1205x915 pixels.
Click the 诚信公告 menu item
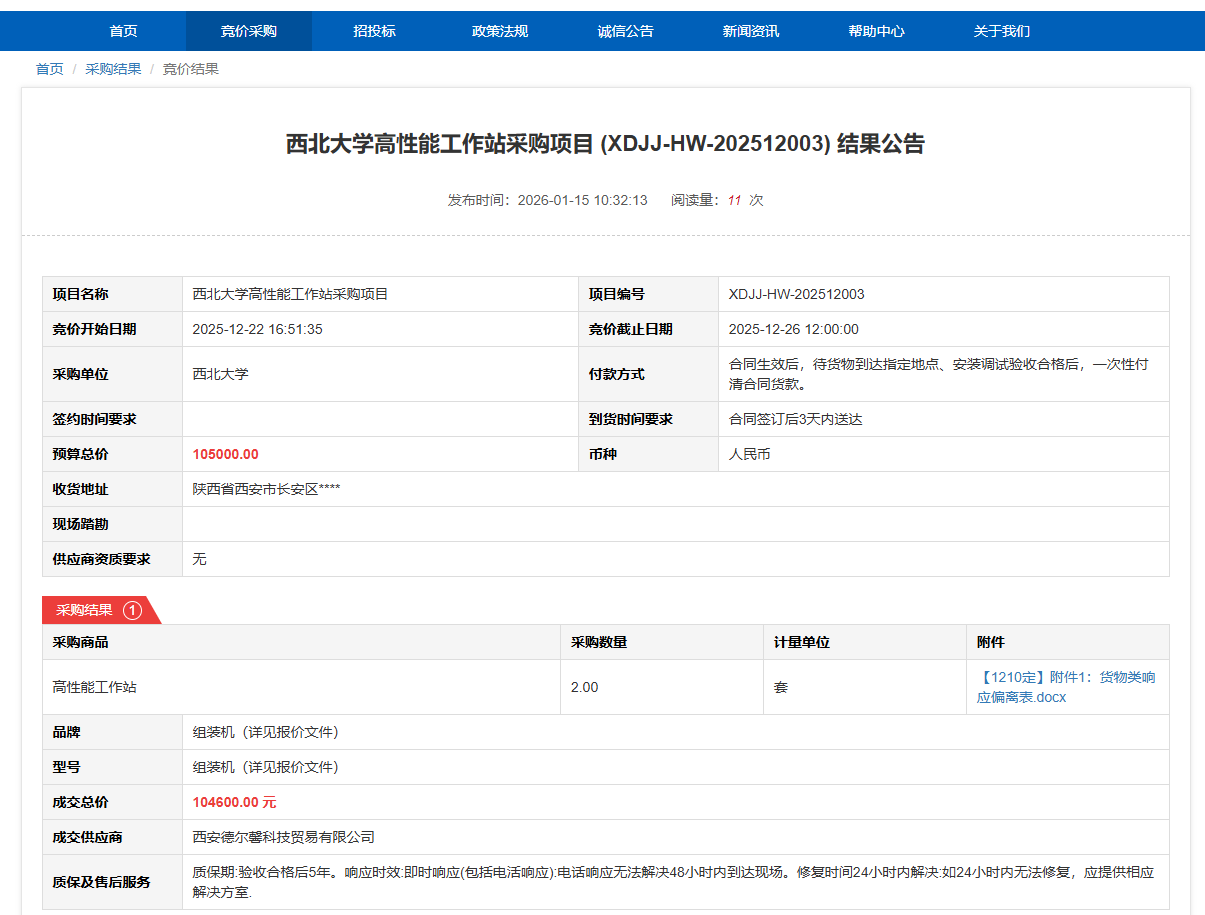[625, 31]
